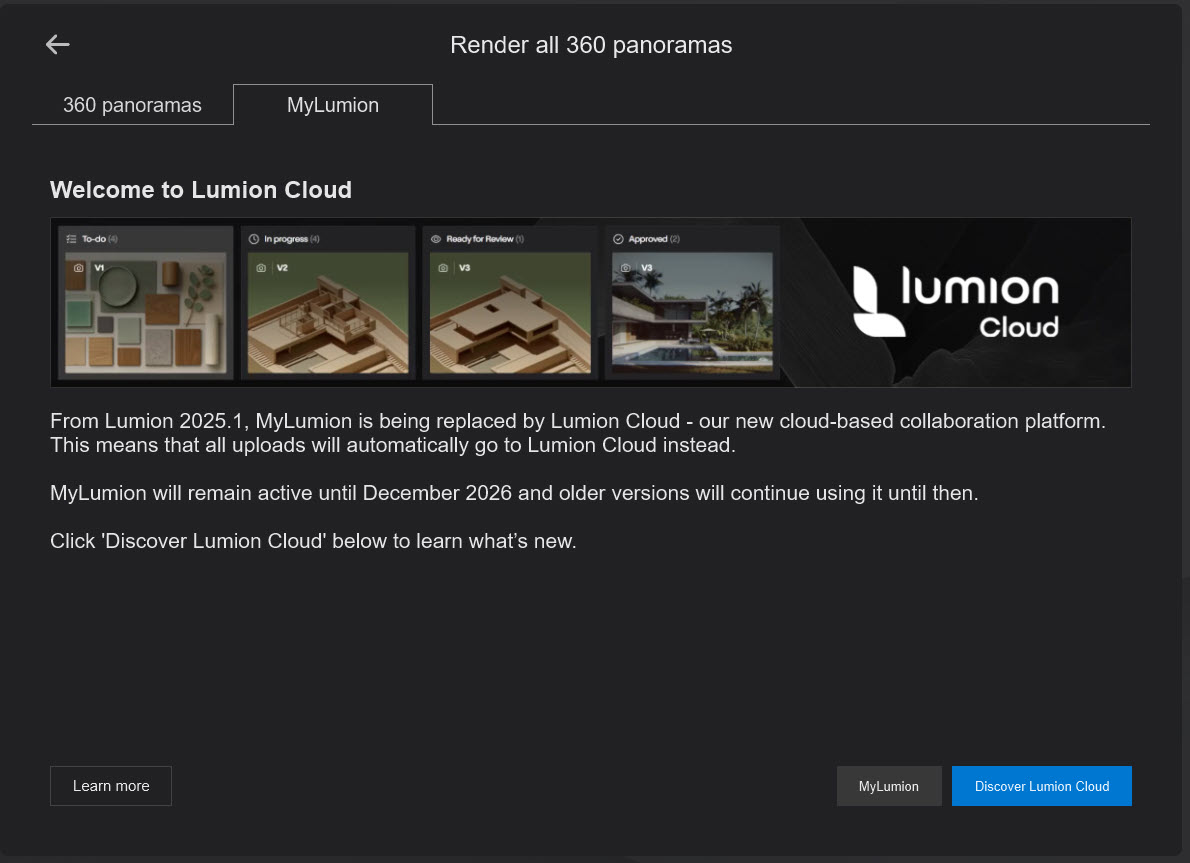
Task: Switch to the '360 panoramas' tab
Action: (132, 104)
